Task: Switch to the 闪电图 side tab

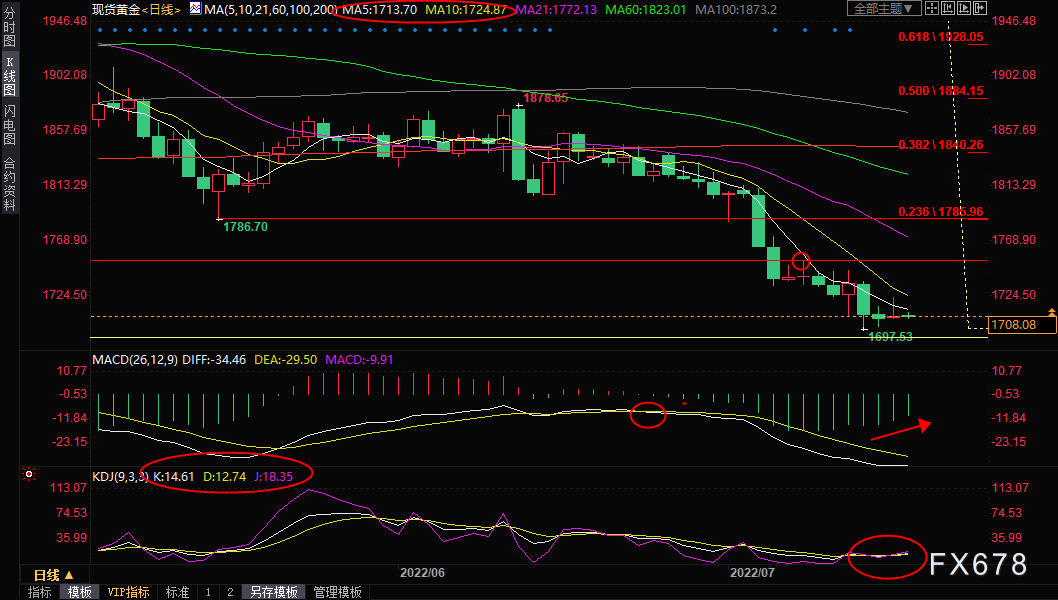Action: pos(9,125)
